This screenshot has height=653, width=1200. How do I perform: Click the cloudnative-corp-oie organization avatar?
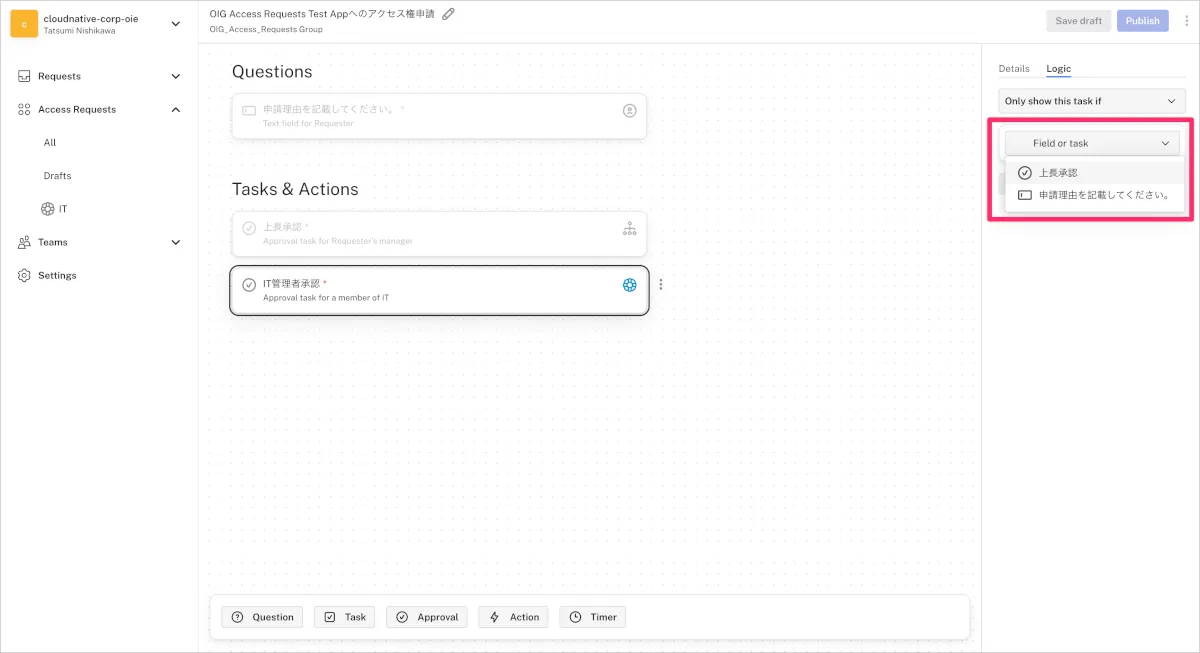pos(24,24)
